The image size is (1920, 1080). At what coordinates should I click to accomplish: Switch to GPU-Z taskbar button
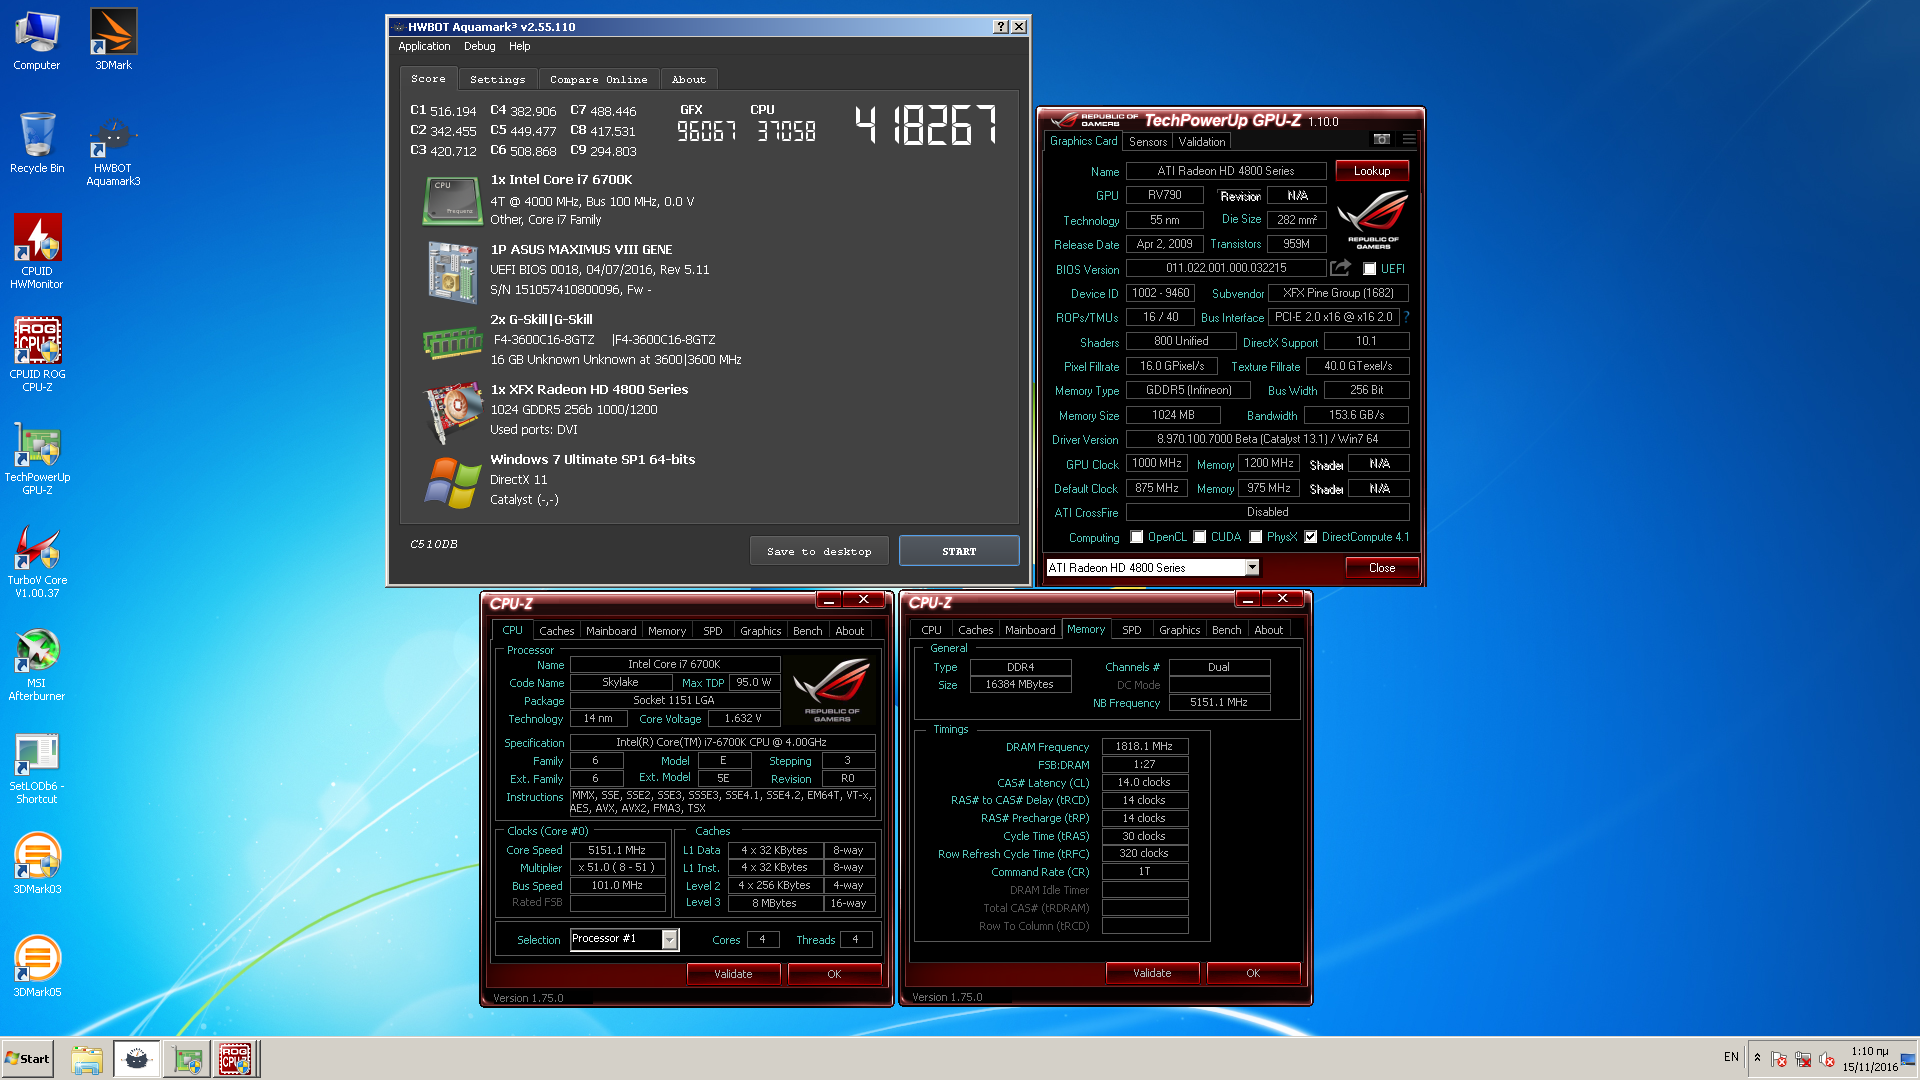click(x=187, y=1059)
